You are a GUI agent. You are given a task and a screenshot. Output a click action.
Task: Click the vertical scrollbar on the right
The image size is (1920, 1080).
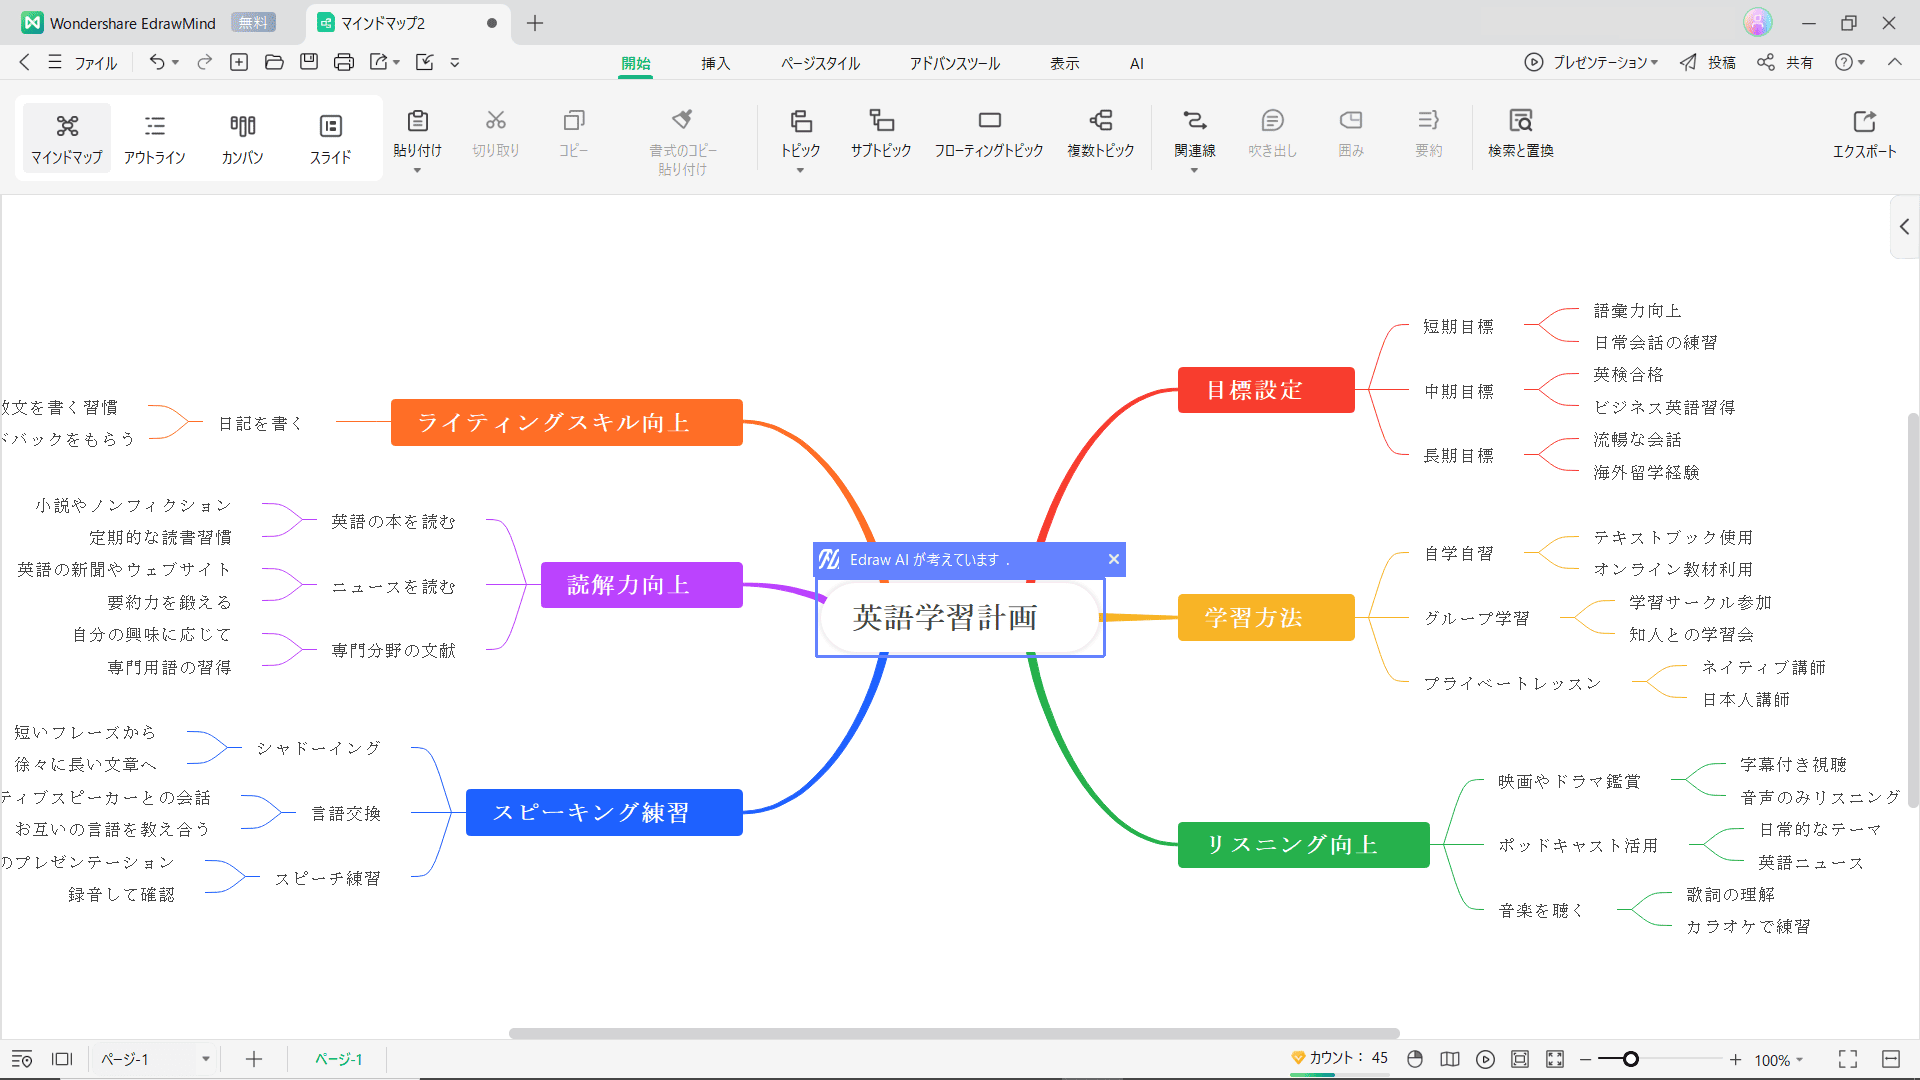tap(1913, 610)
